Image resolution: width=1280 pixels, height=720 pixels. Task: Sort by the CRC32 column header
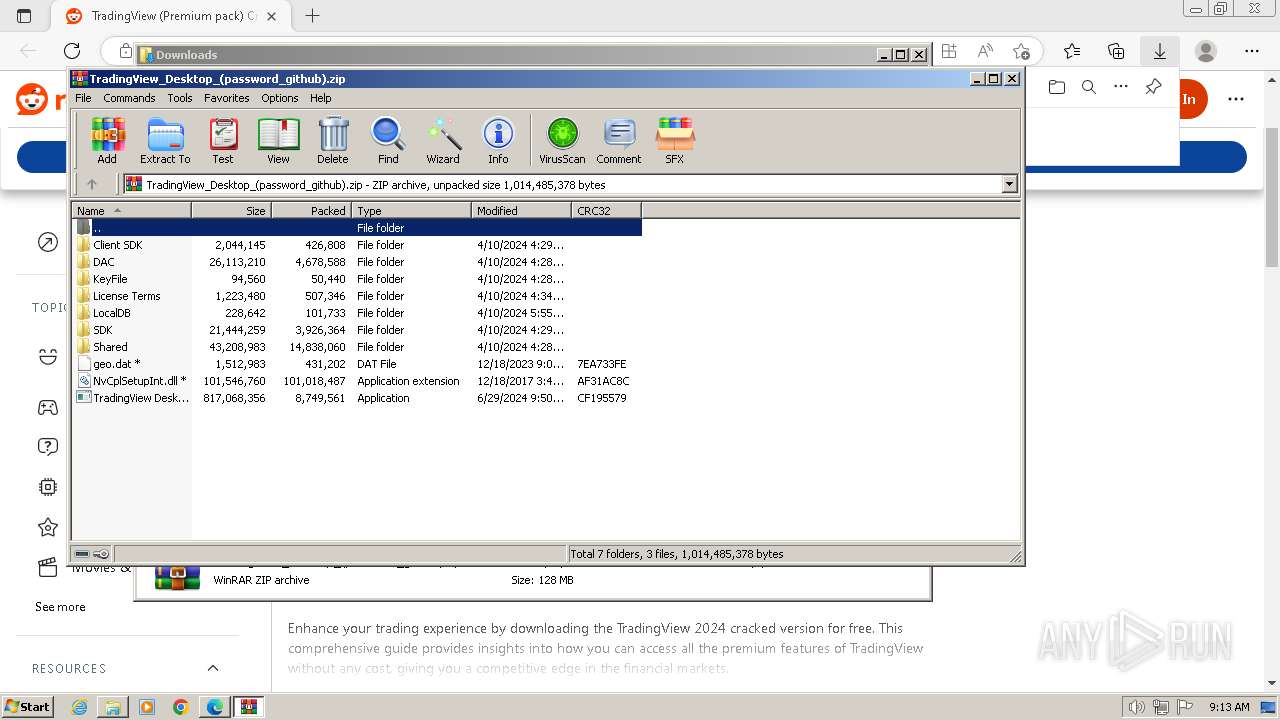pyautogui.click(x=607, y=210)
